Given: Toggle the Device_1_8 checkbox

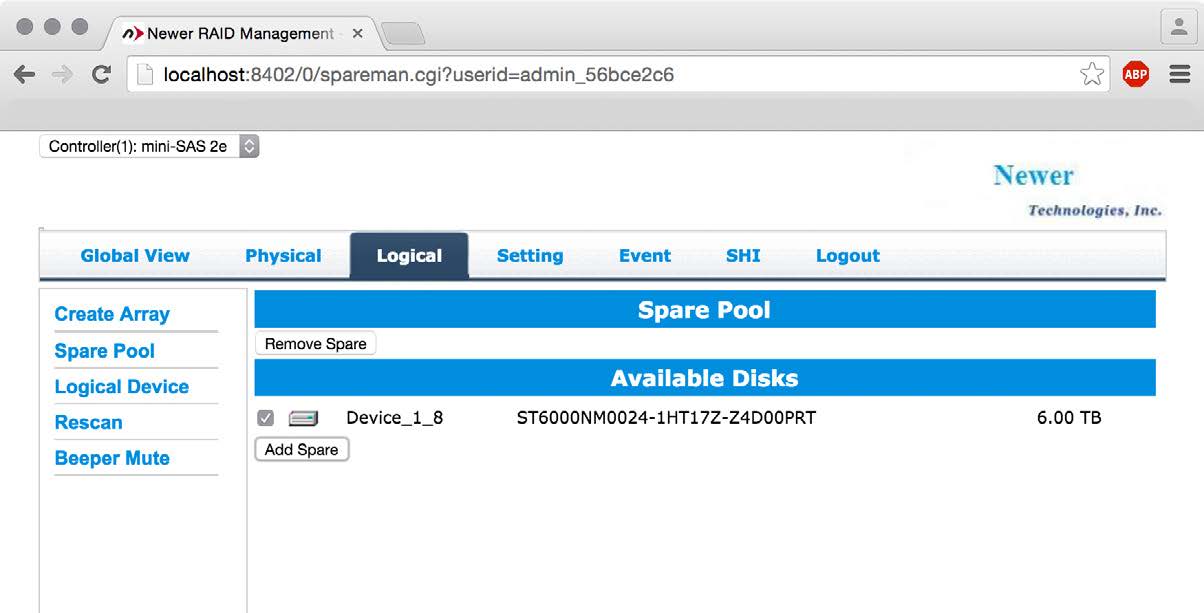Looking at the screenshot, I should tap(266, 418).
